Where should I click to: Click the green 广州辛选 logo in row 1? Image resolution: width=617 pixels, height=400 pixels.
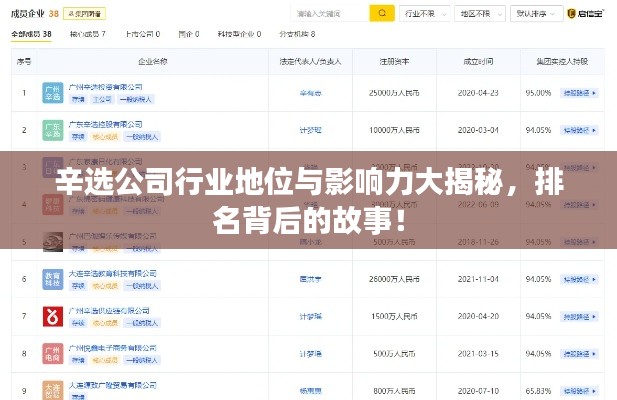53,93
